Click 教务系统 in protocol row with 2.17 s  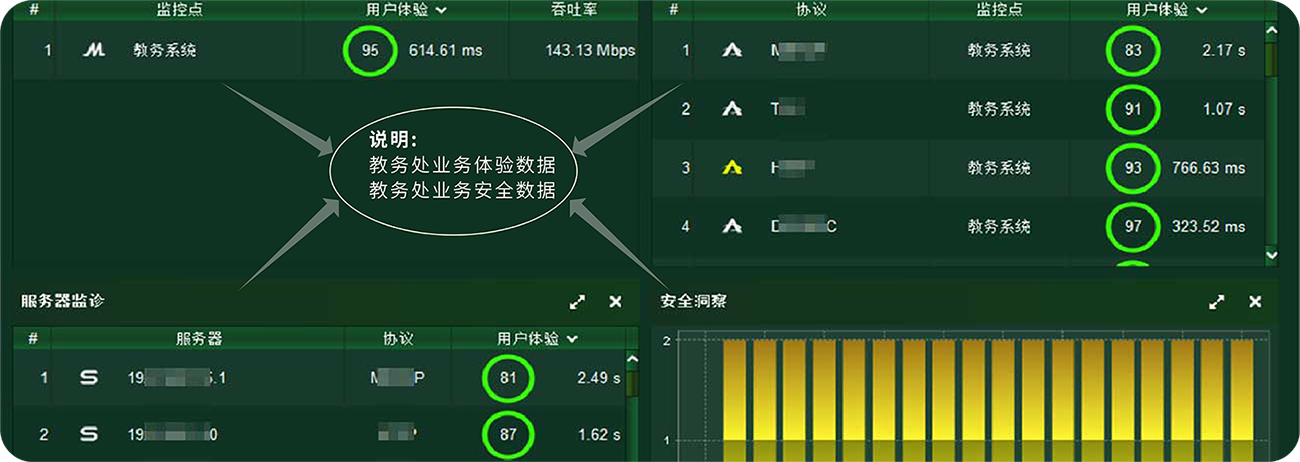coord(998,50)
